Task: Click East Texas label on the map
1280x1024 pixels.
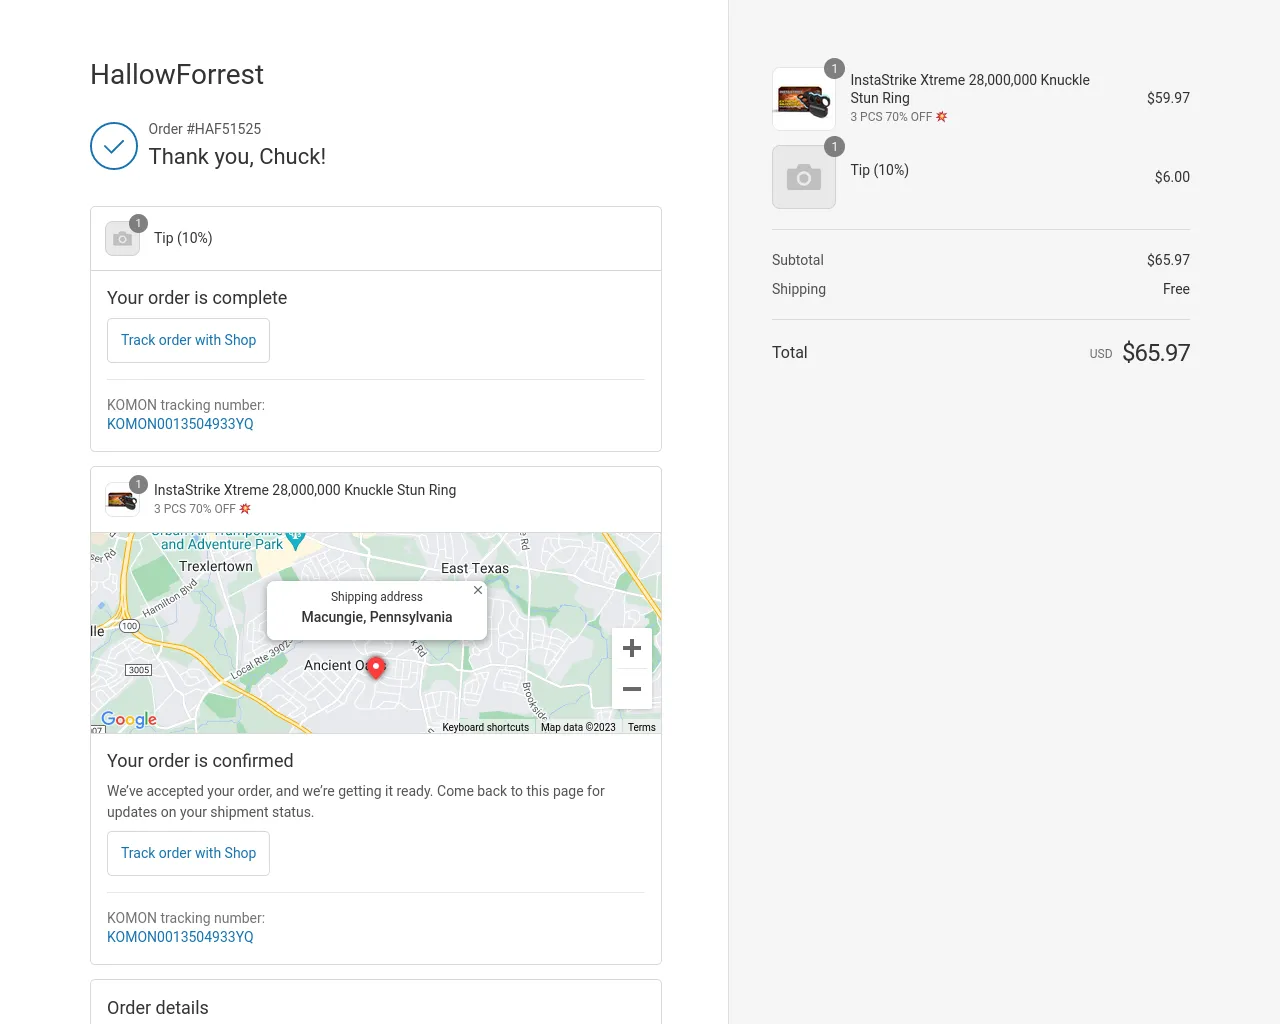Action: pyautogui.click(x=475, y=568)
